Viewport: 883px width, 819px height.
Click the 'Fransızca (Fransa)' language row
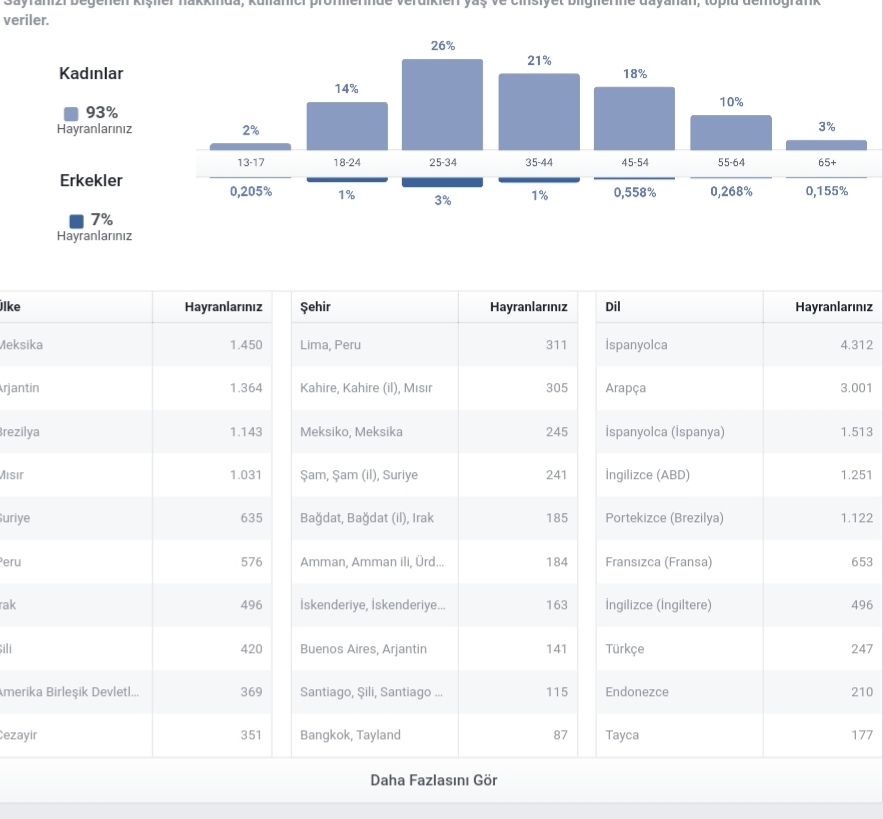pos(739,562)
